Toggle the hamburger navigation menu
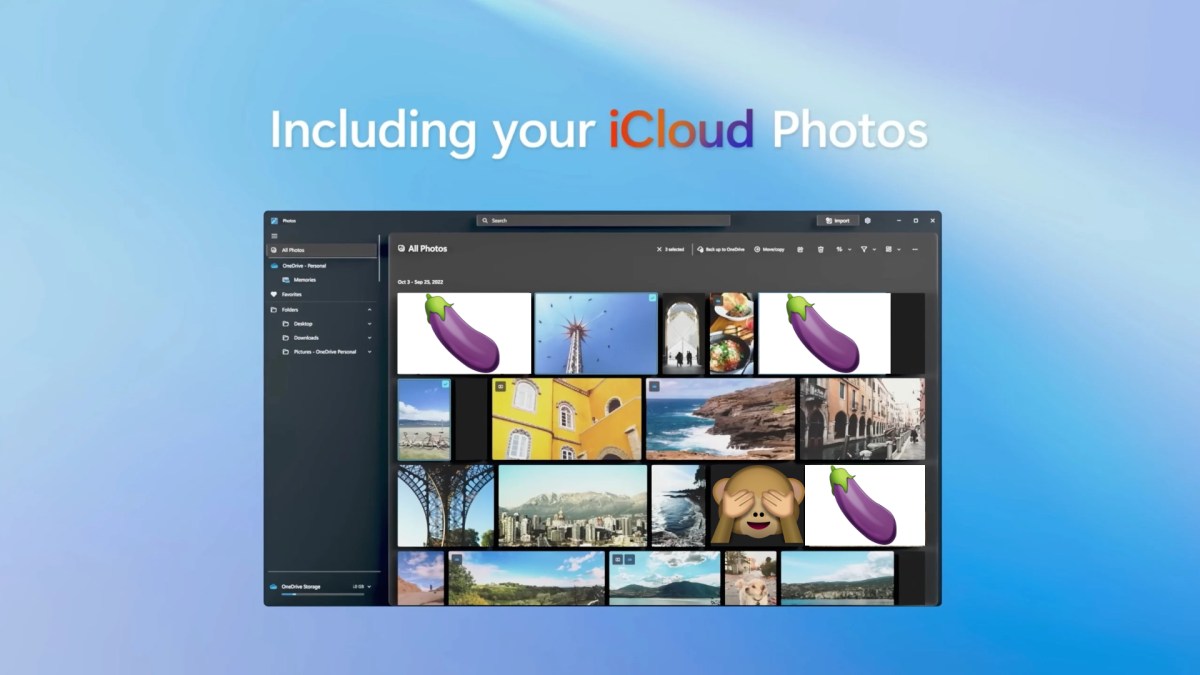1200x675 pixels. [274, 236]
